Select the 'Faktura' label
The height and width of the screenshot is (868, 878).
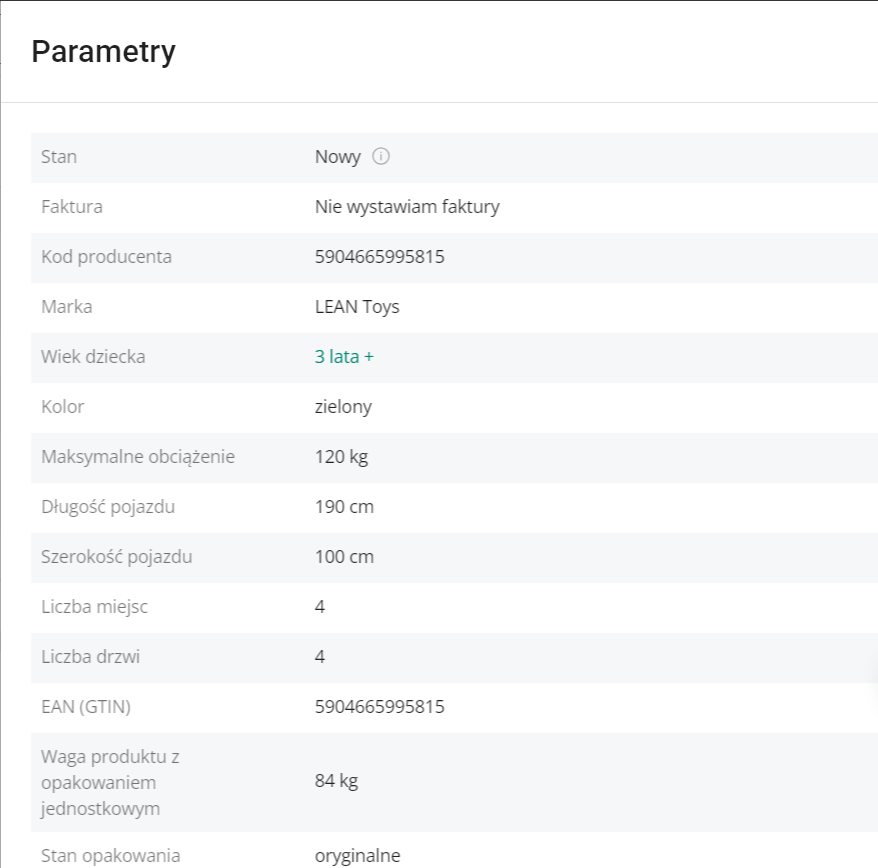pyautogui.click(x=72, y=207)
